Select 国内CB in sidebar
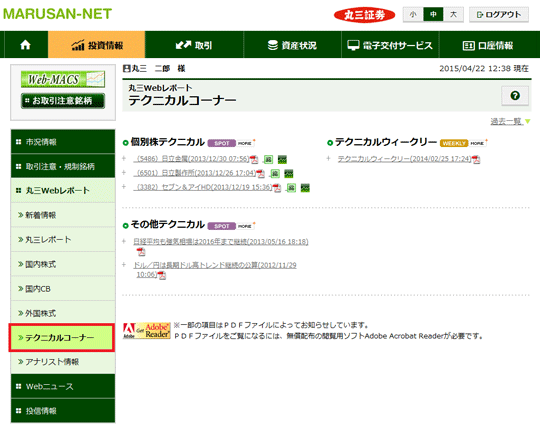This screenshot has height=432, width=540. (63, 289)
